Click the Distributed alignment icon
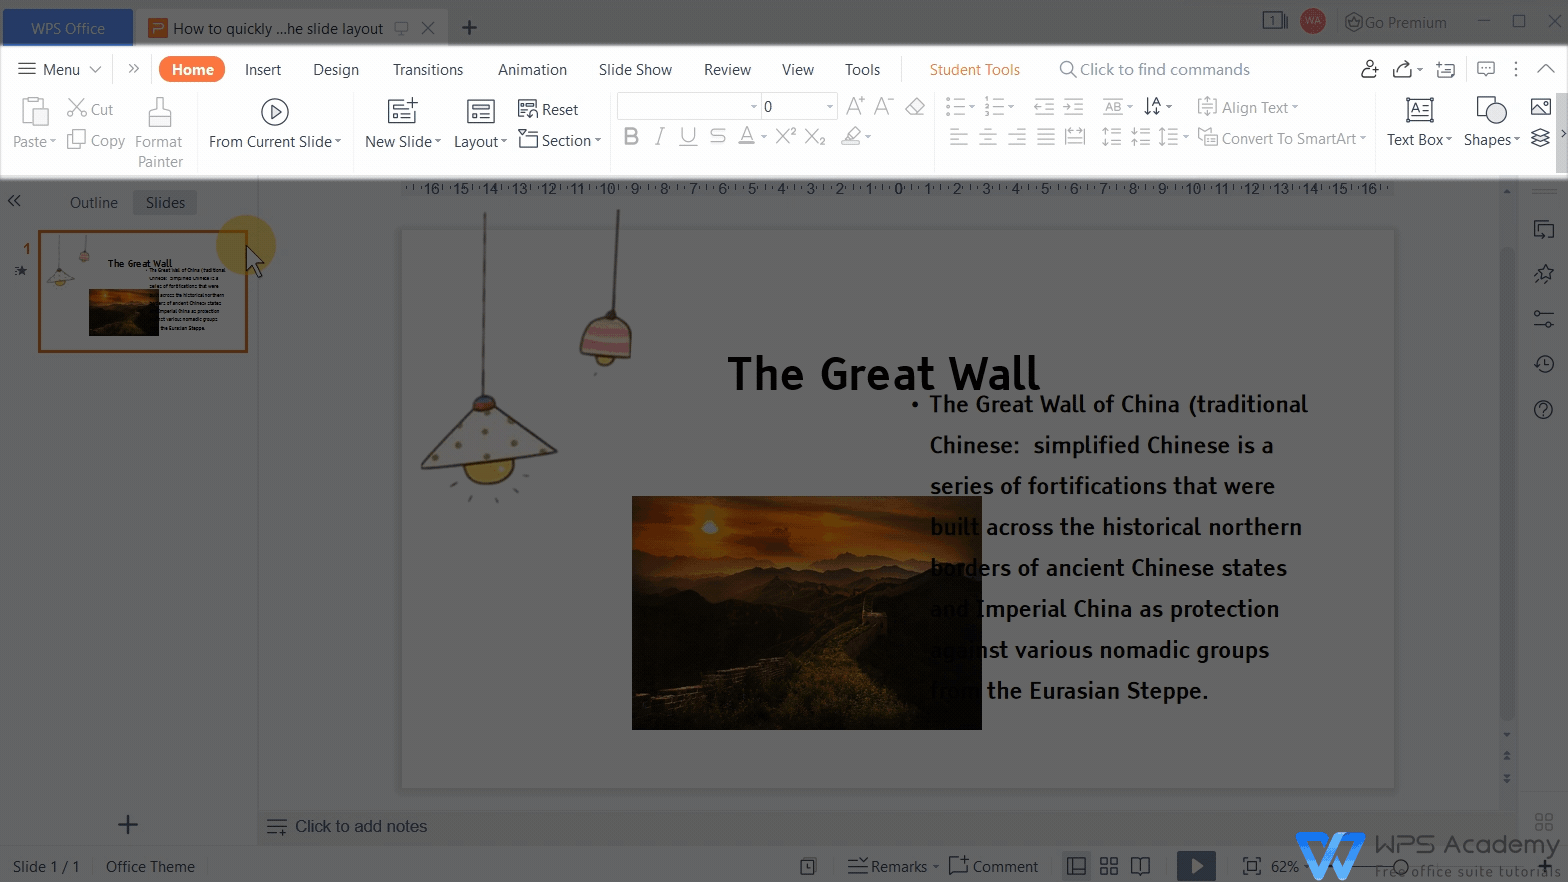Image resolution: width=1568 pixels, height=882 pixels. point(1075,137)
